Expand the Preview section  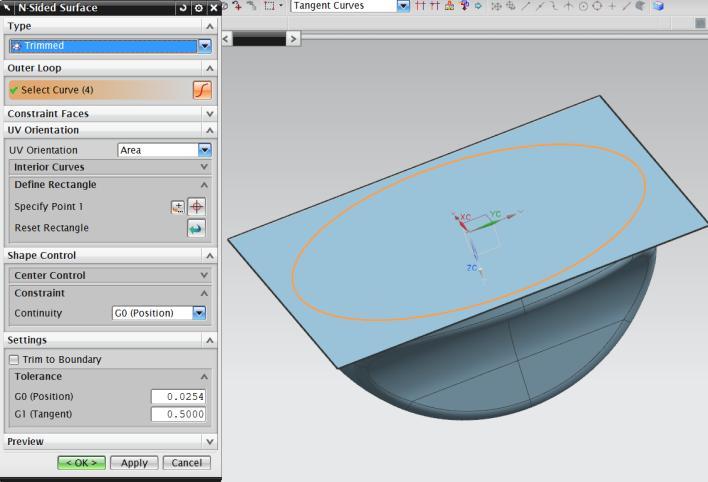click(210, 441)
